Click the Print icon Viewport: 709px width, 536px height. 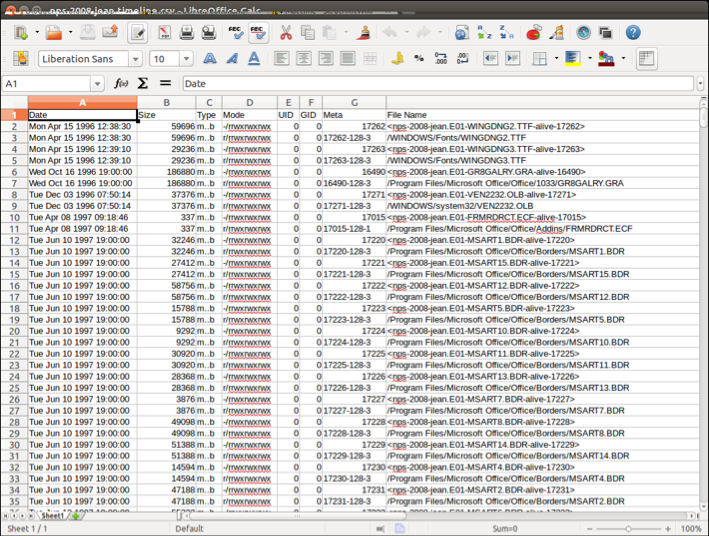(x=185, y=33)
